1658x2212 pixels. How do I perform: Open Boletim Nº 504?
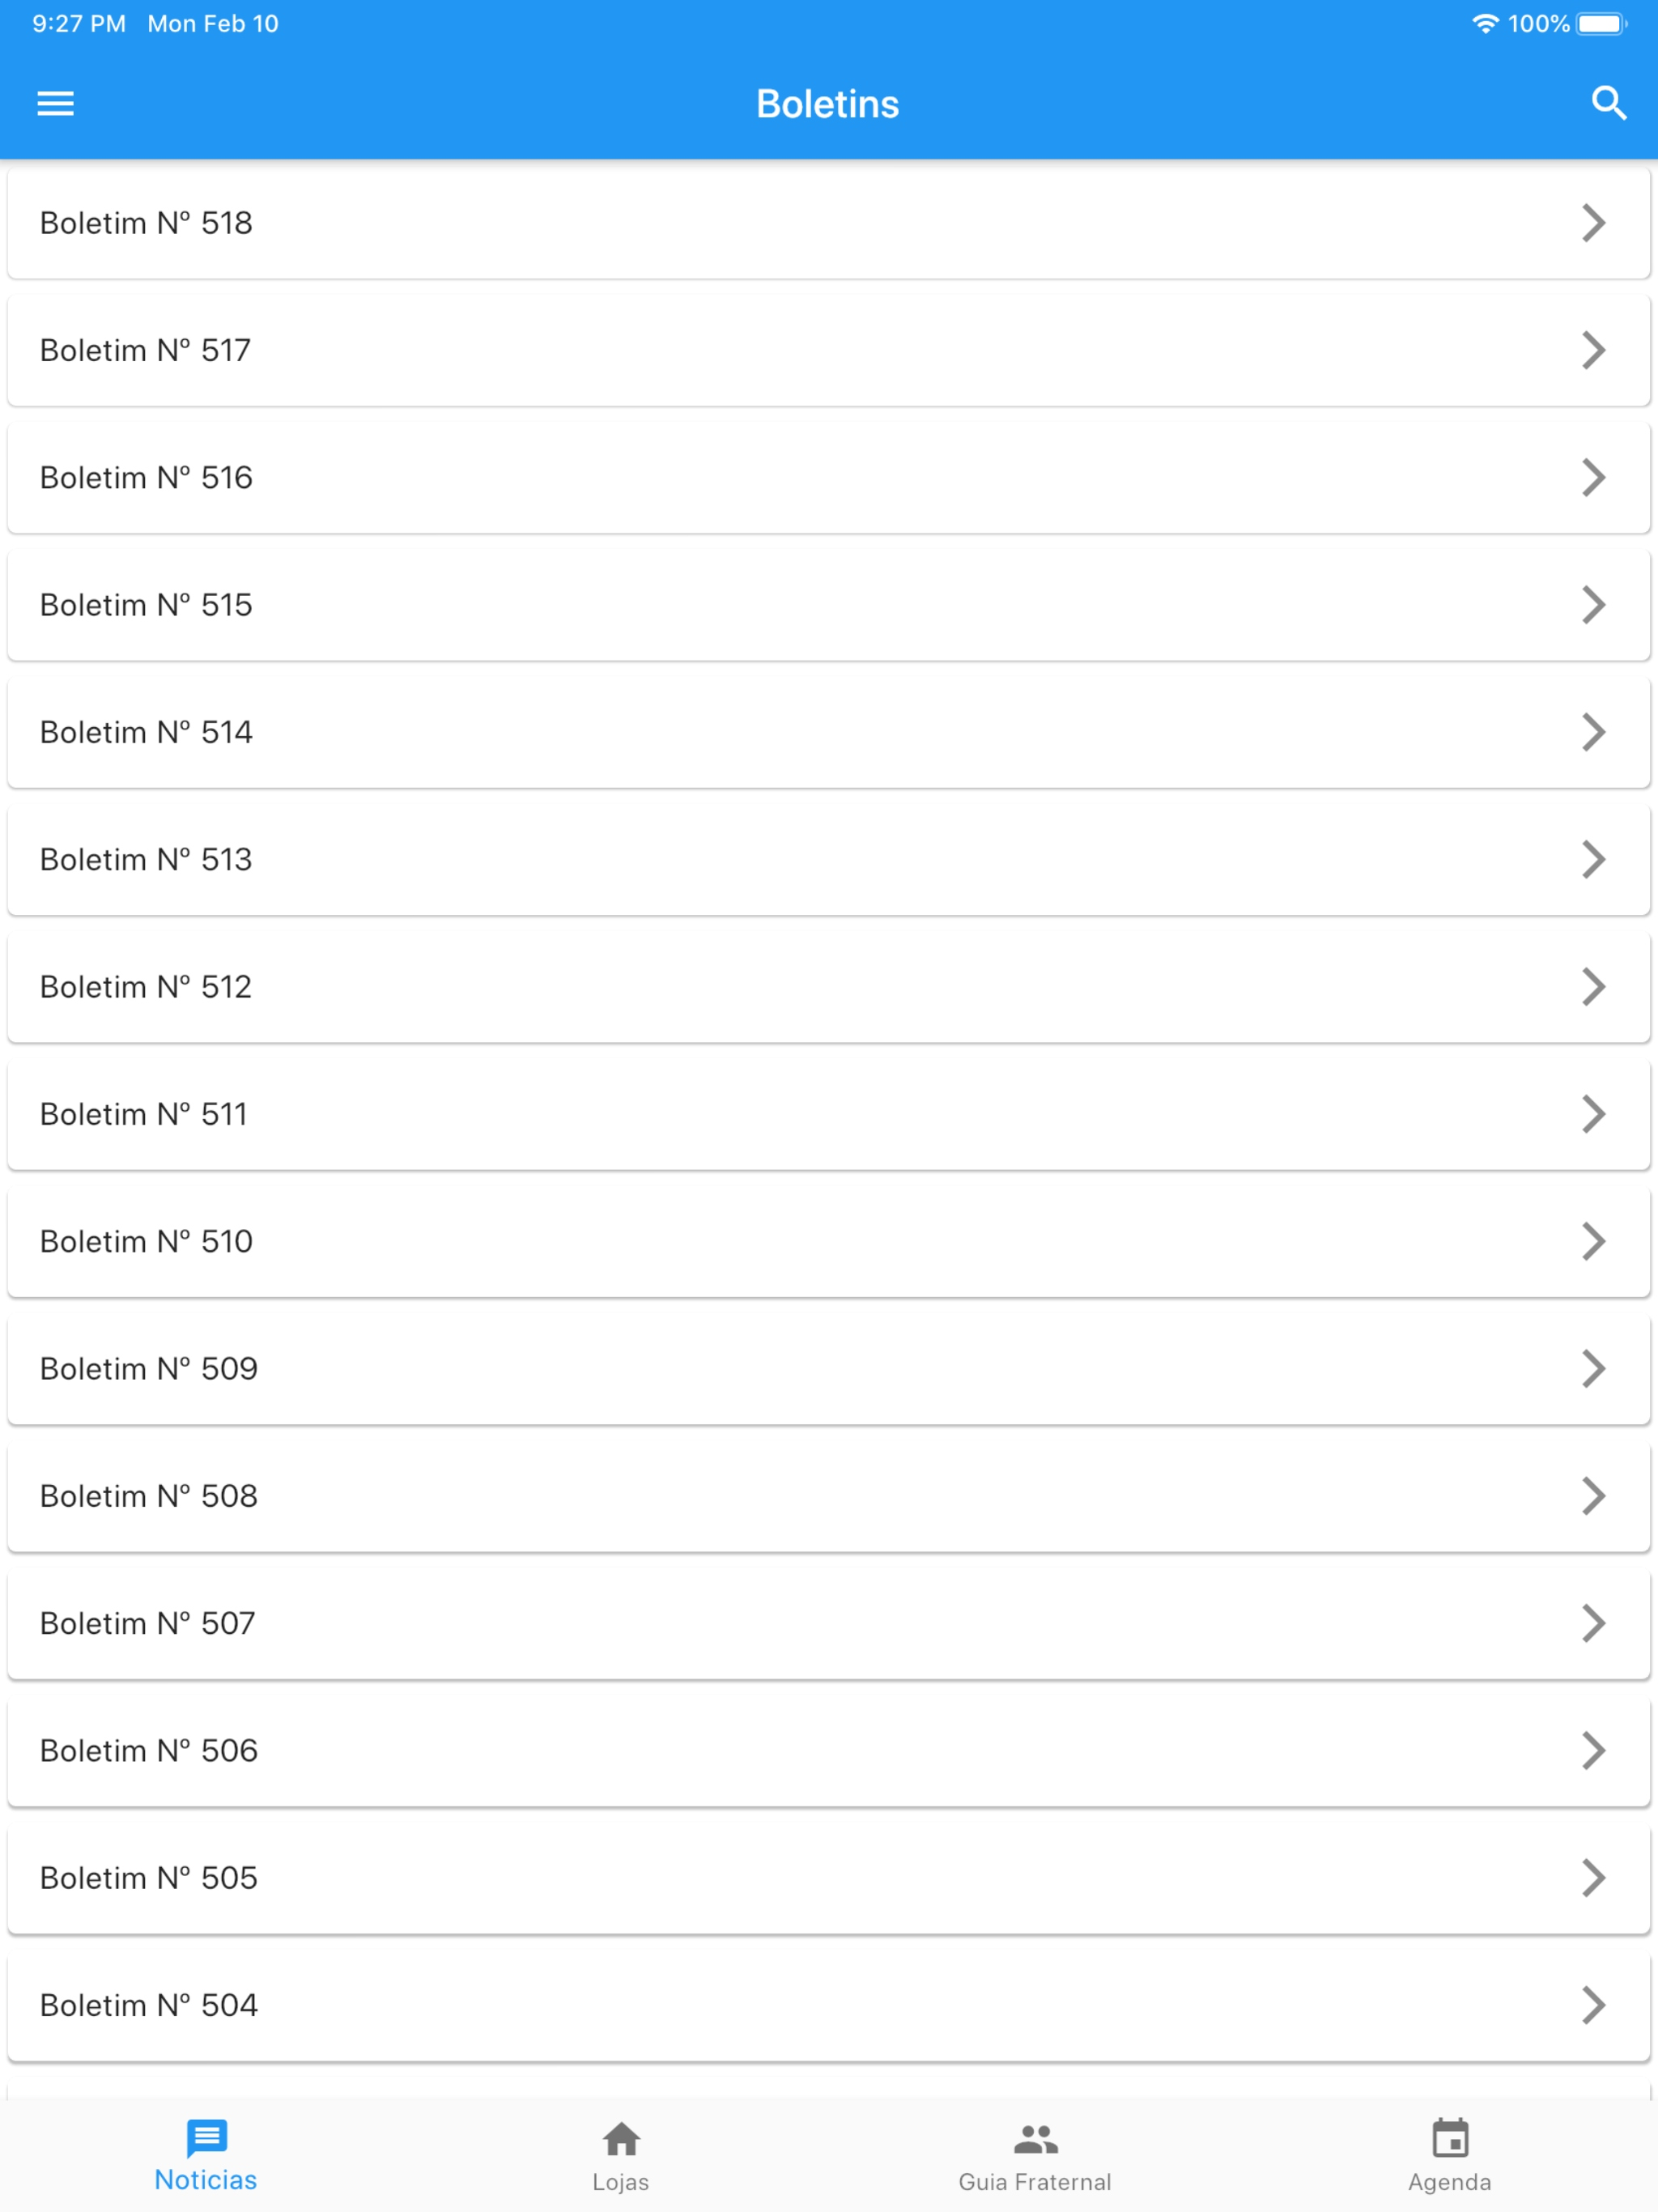tap(829, 2005)
